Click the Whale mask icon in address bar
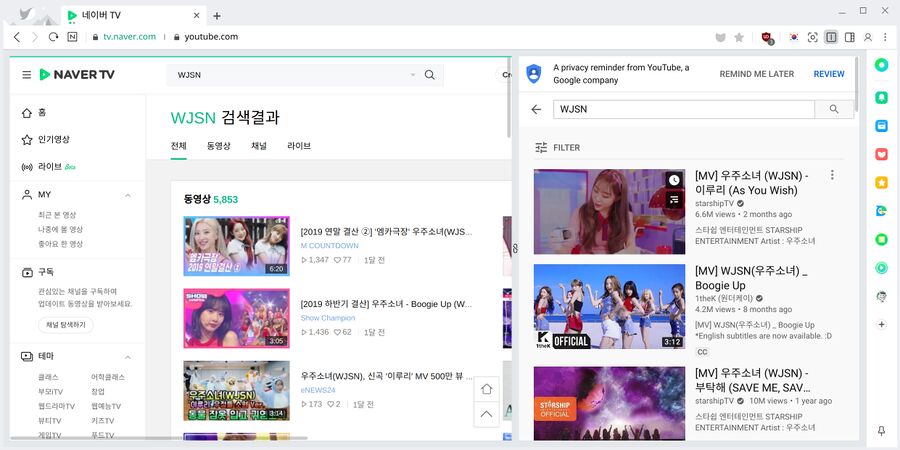Image resolution: width=900 pixels, height=450 pixels. click(720, 37)
